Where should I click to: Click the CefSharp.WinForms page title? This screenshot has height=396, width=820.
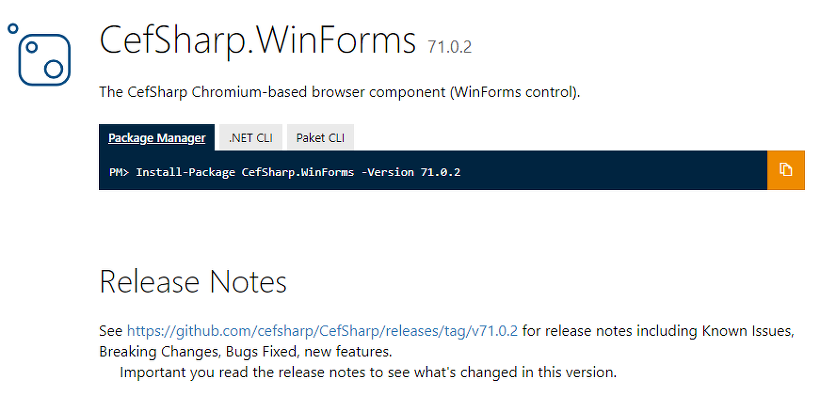[257, 41]
